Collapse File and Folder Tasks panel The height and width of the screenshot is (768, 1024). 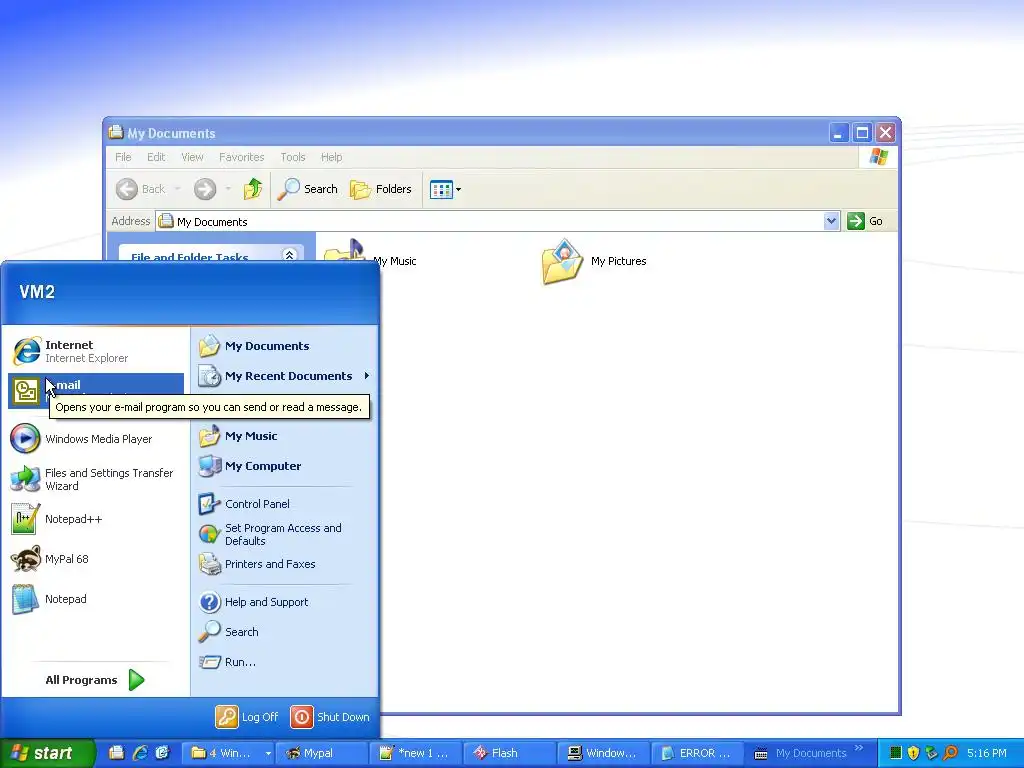coord(289,255)
